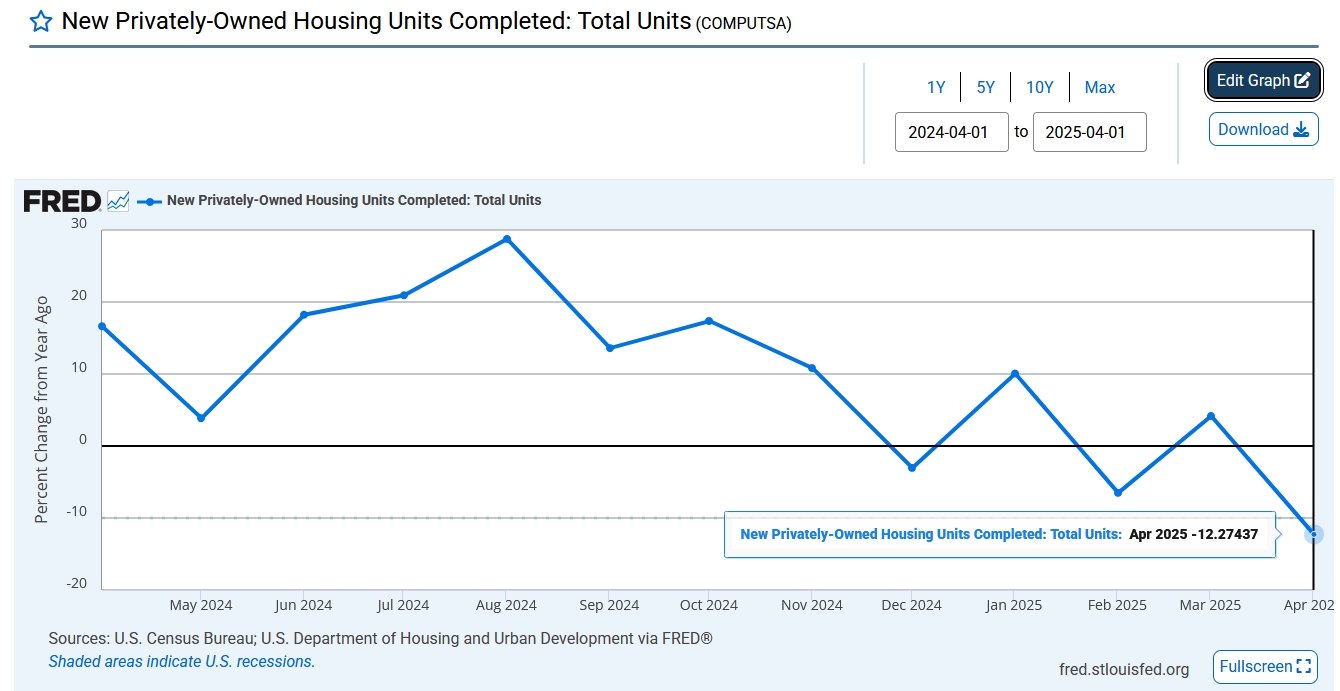Click the small line-chart icon beside FRED logo

[118, 201]
